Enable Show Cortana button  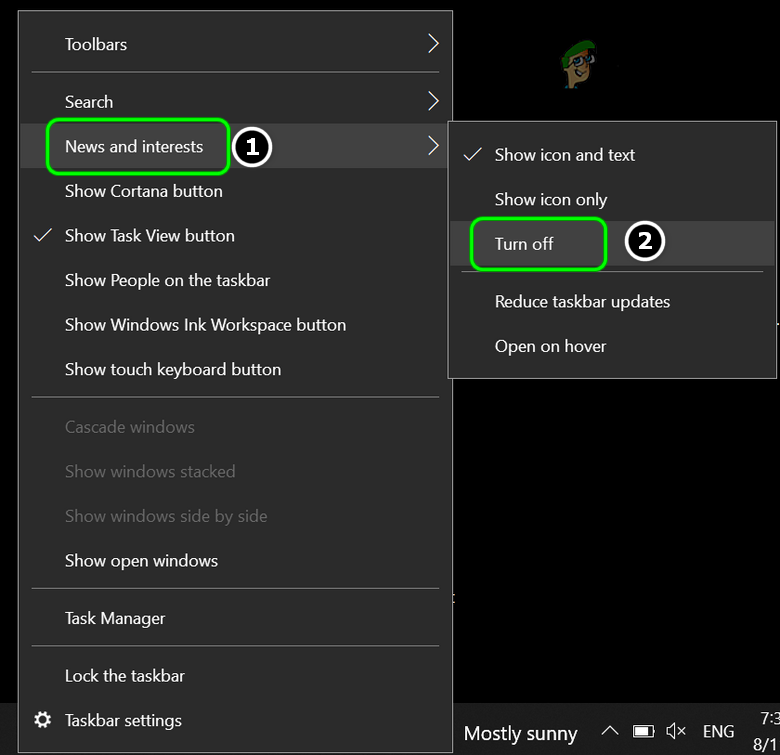coord(144,191)
